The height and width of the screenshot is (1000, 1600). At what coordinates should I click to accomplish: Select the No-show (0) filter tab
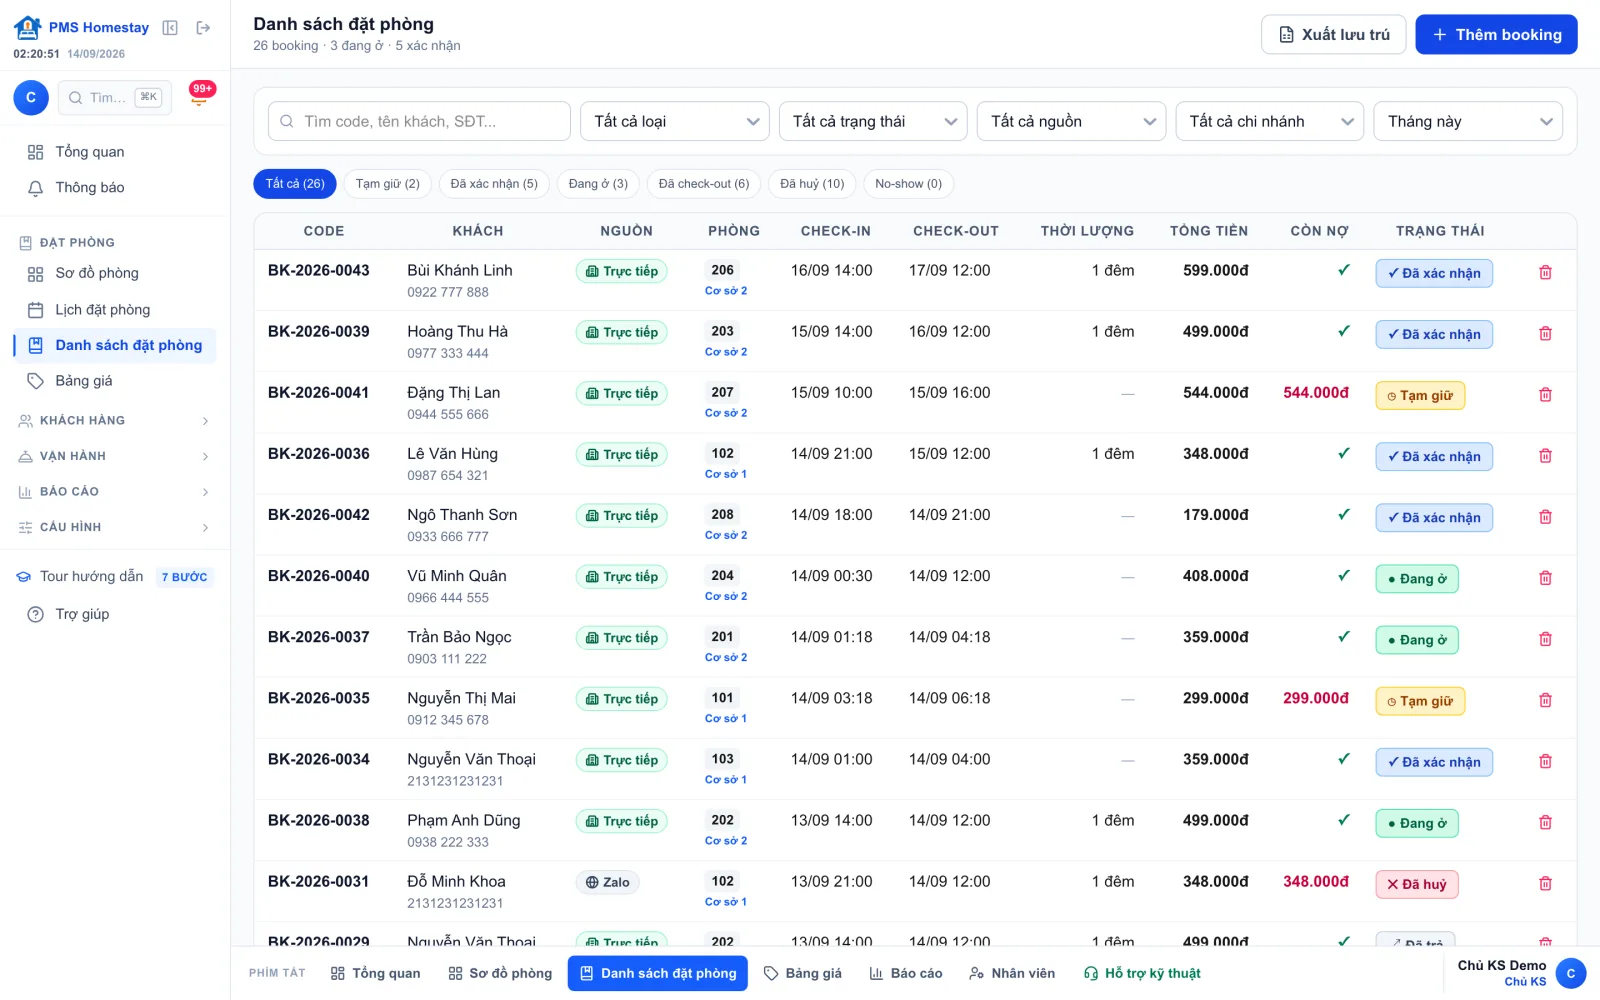[908, 184]
